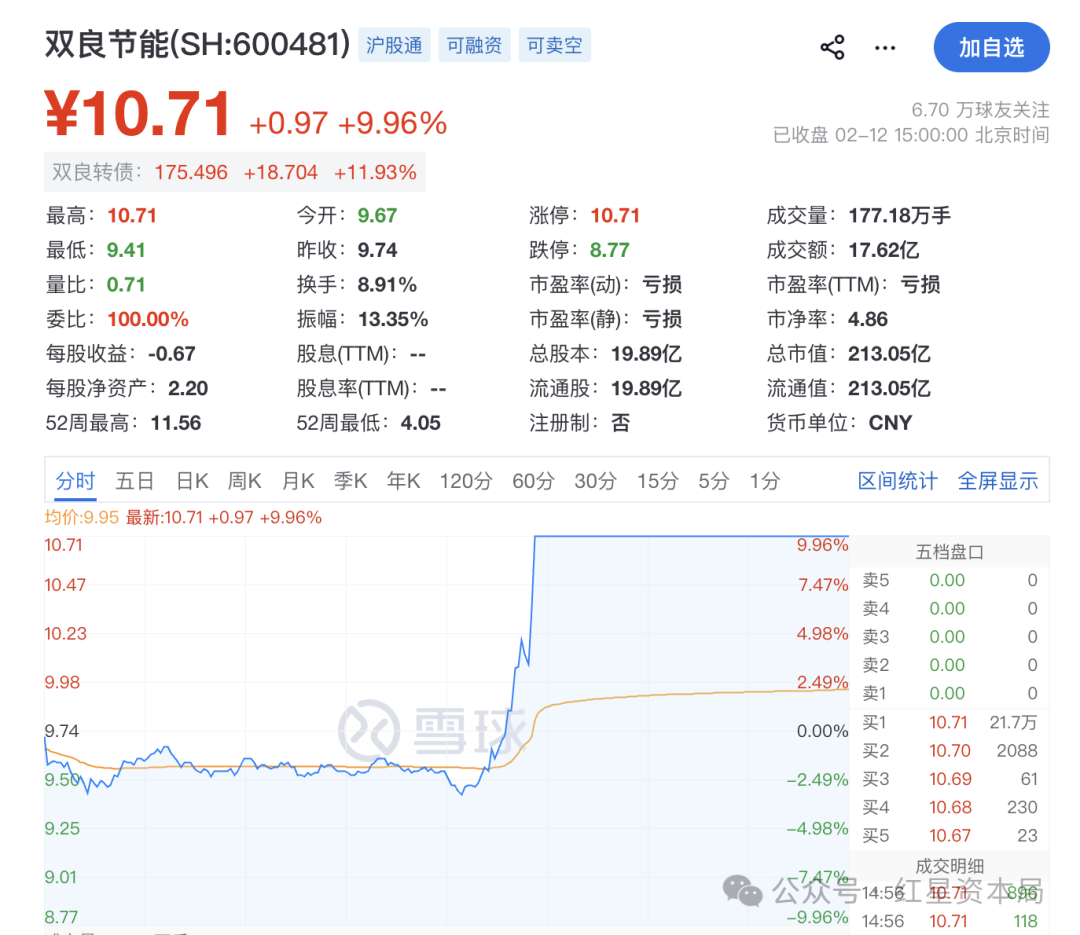Click the 均价:9.95 label above chart
Viewport: 1080px width, 935px height.
[x=81, y=517]
